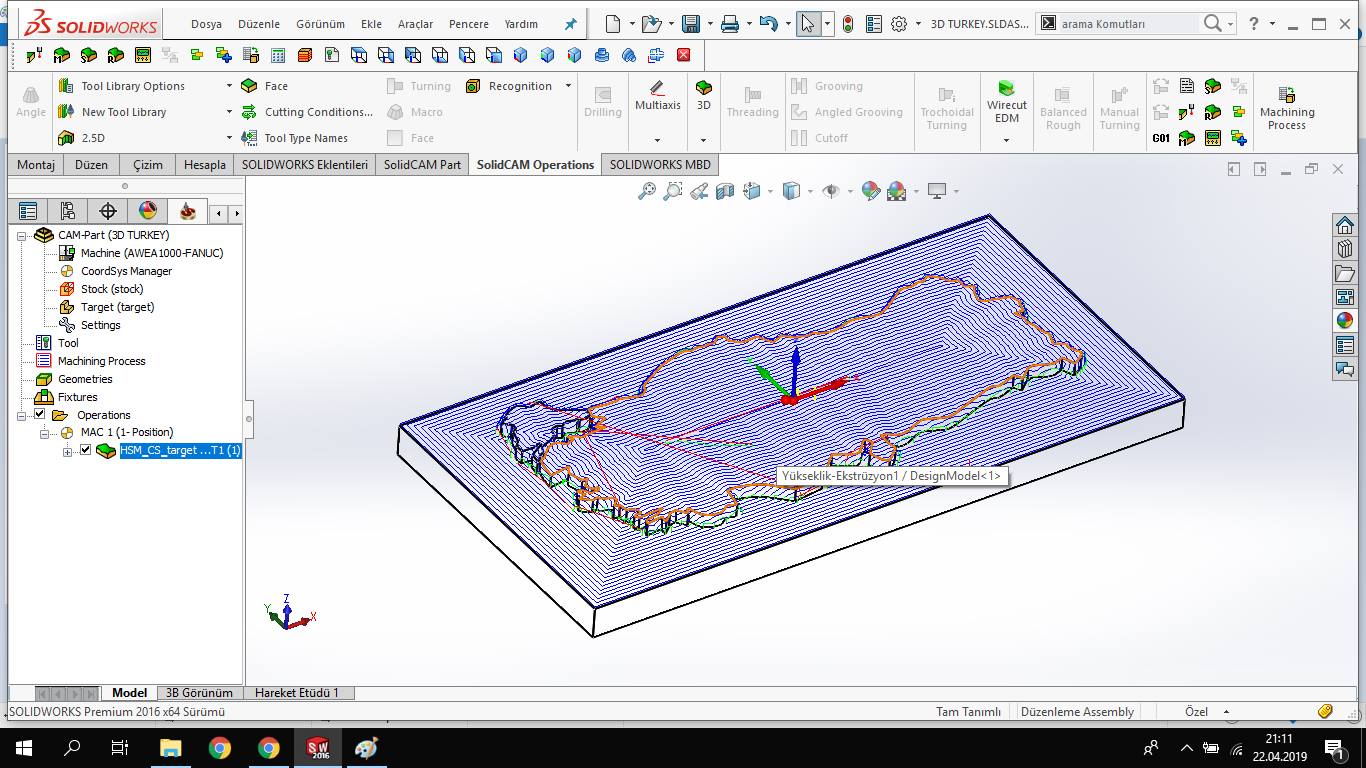Click the Recognition toolbar icon
Viewport: 1366px width, 768px height.
click(473, 86)
